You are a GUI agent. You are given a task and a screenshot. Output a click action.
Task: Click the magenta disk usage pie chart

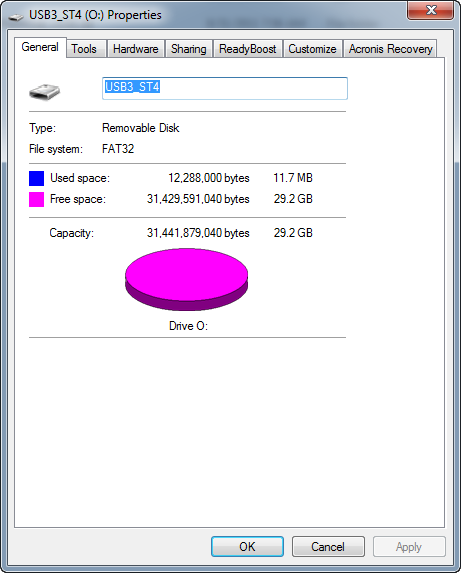tap(187, 280)
